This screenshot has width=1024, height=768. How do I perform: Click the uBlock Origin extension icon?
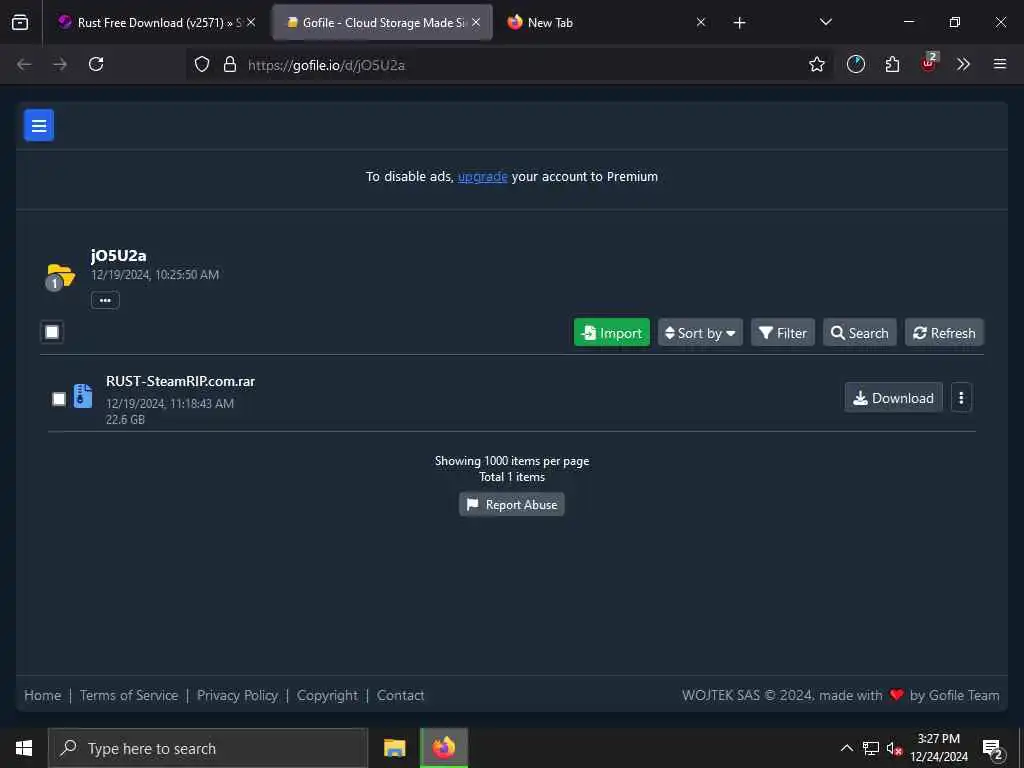click(x=929, y=63)
